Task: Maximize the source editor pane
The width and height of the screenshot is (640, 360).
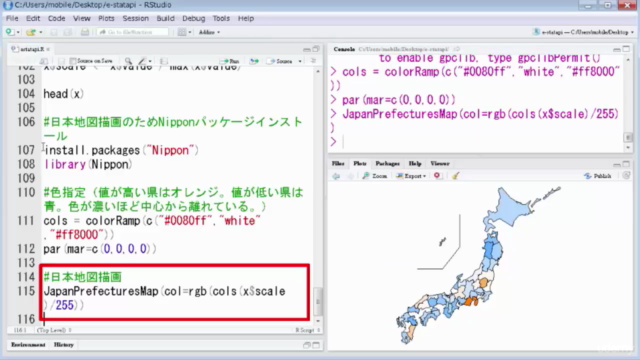Action: click(316, 49)
